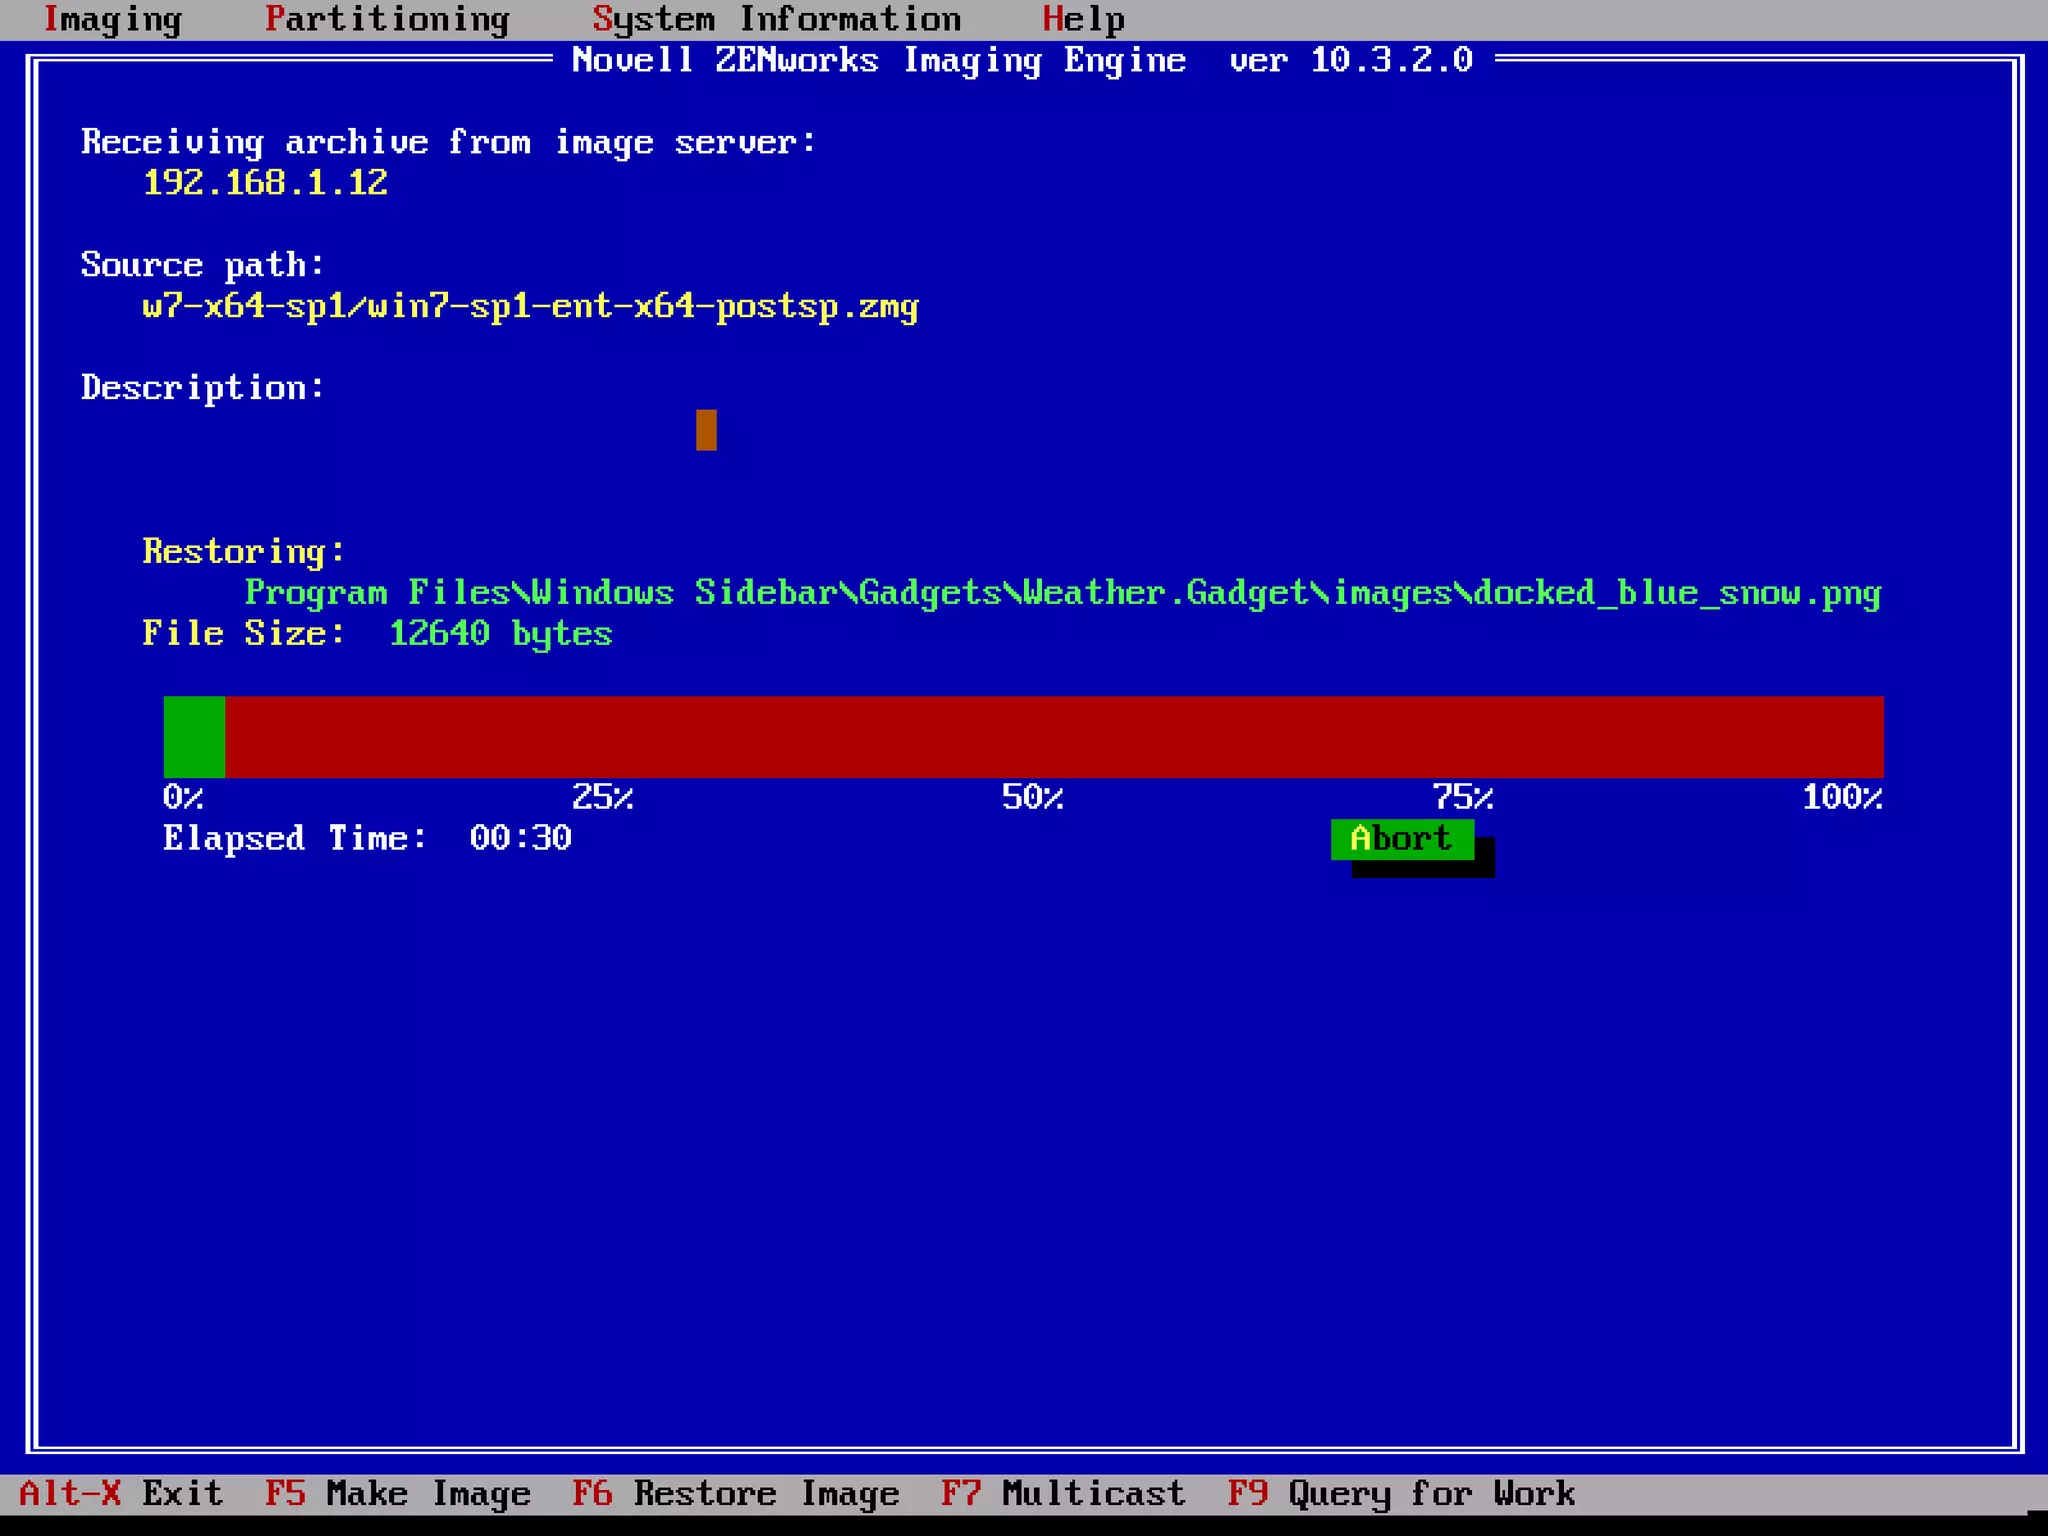Click the red remaining portion of the progress bar
The image size is (2048, 1536).
pyautogui.click(x=1054, y=737)
